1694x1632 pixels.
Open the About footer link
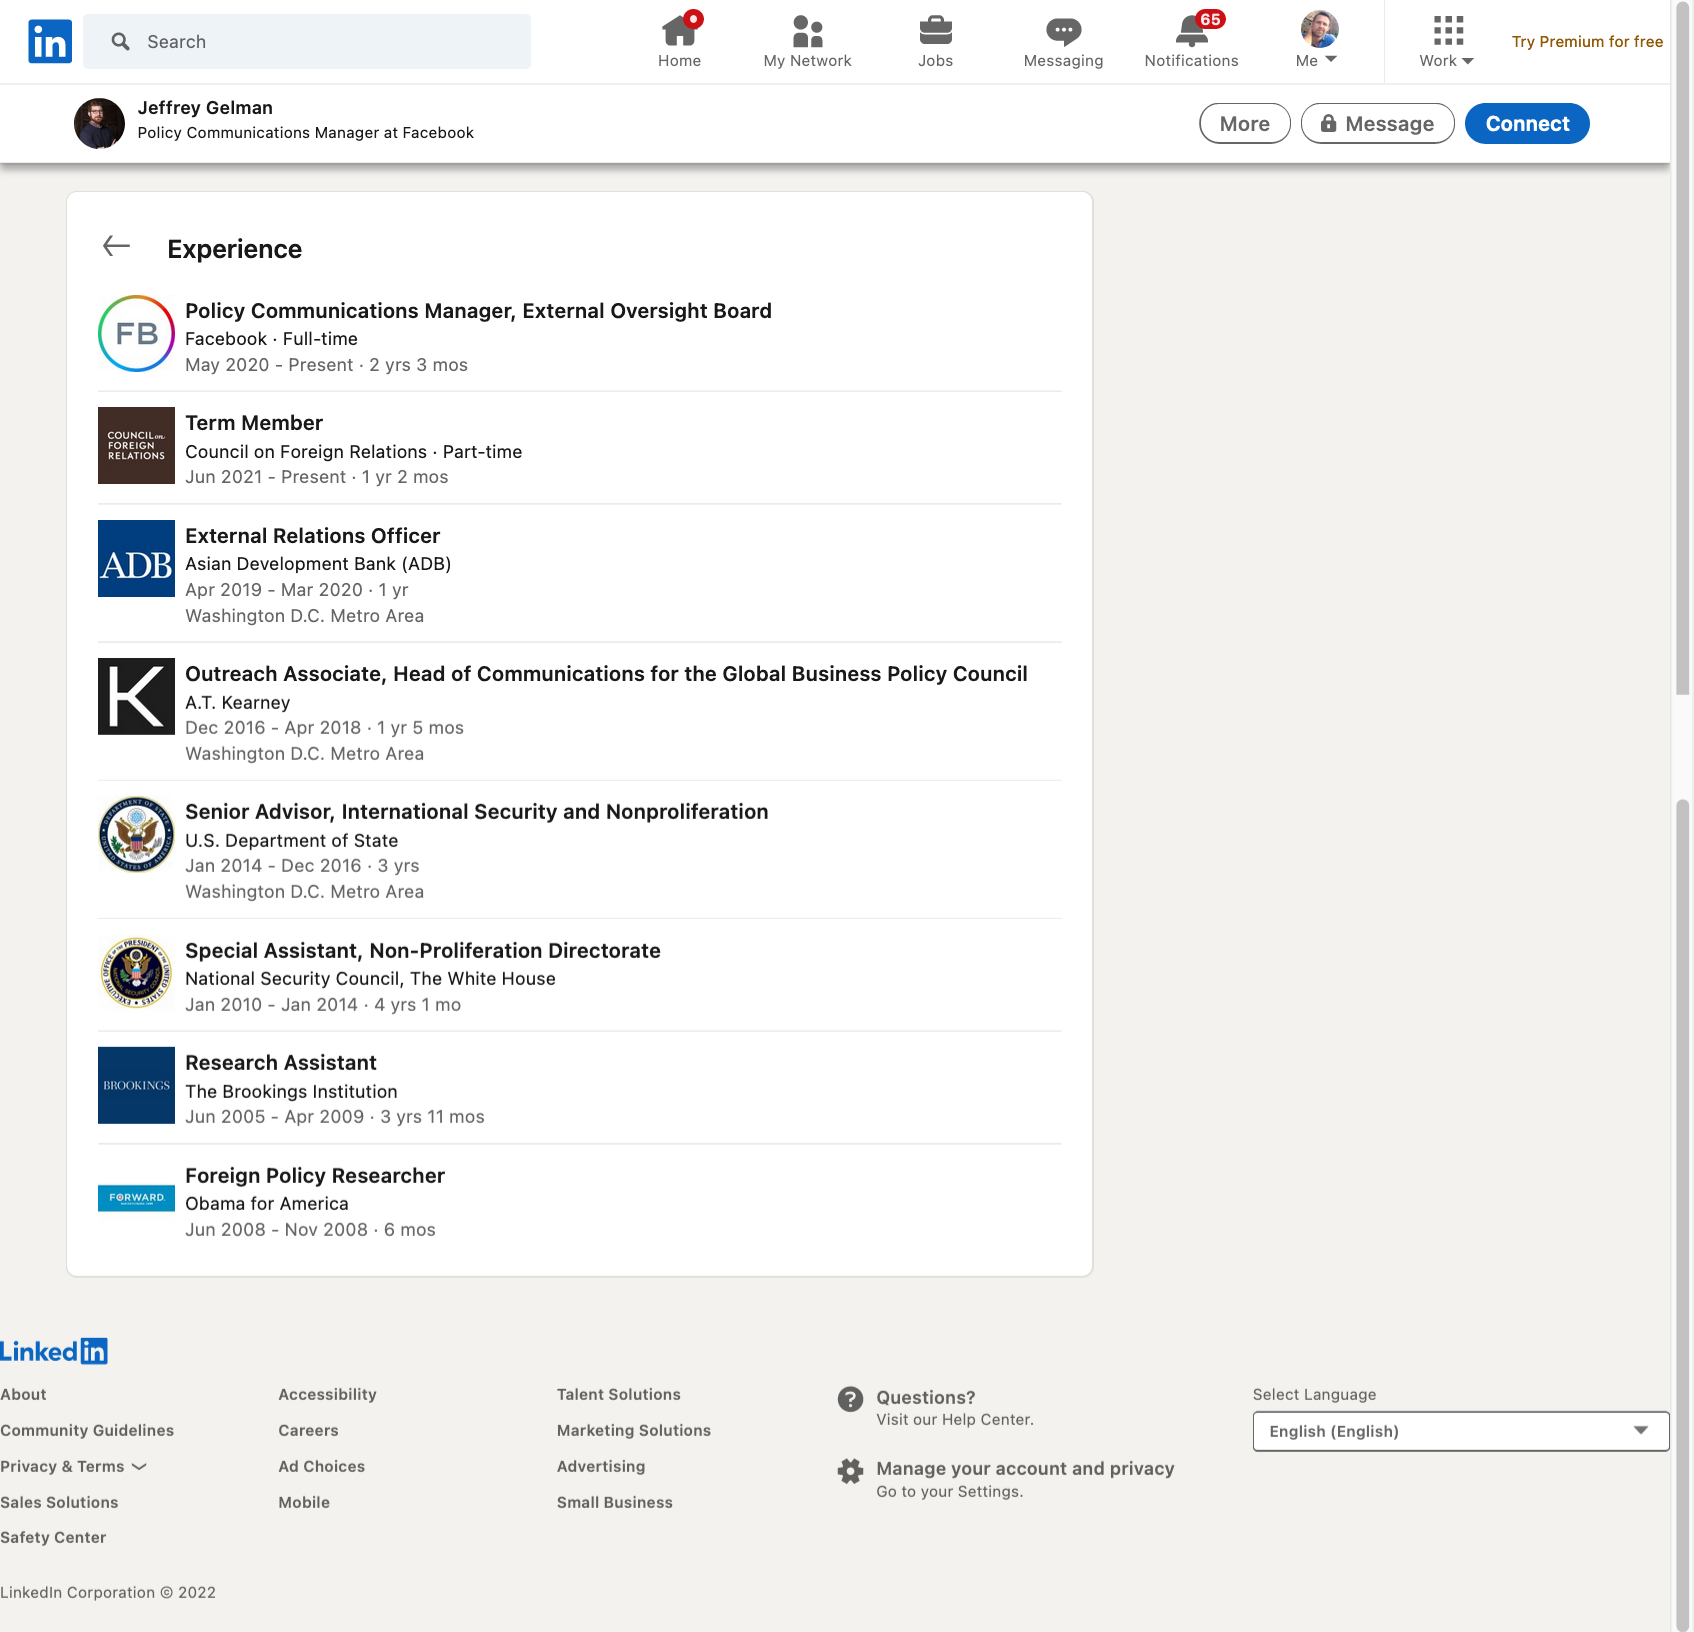23,1394
